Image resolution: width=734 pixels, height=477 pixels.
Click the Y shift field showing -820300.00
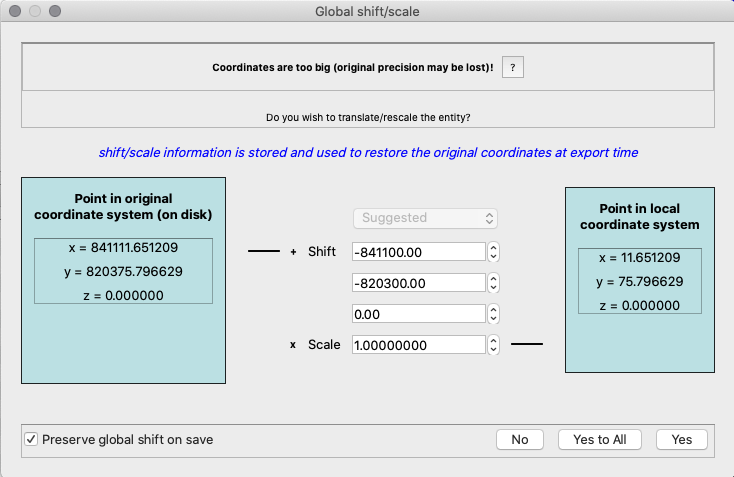[x=418, y=283]
